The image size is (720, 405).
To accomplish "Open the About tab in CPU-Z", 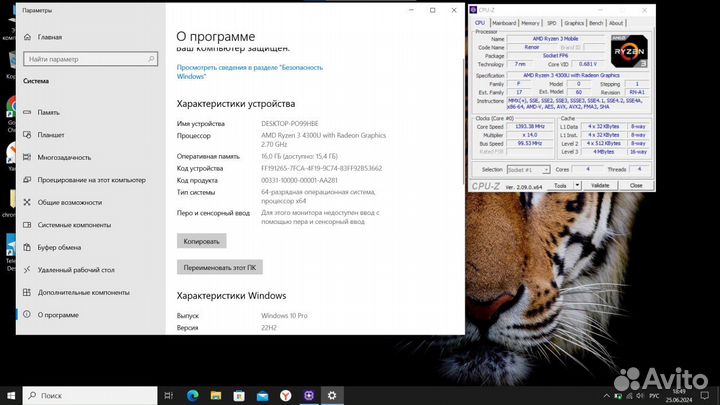I will [616, 23].
